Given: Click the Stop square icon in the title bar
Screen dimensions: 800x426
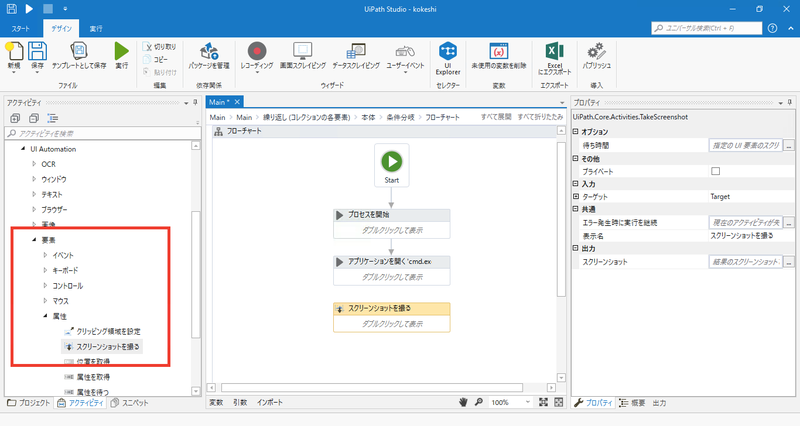Looking at the screenshot, I should coord(47,9).
